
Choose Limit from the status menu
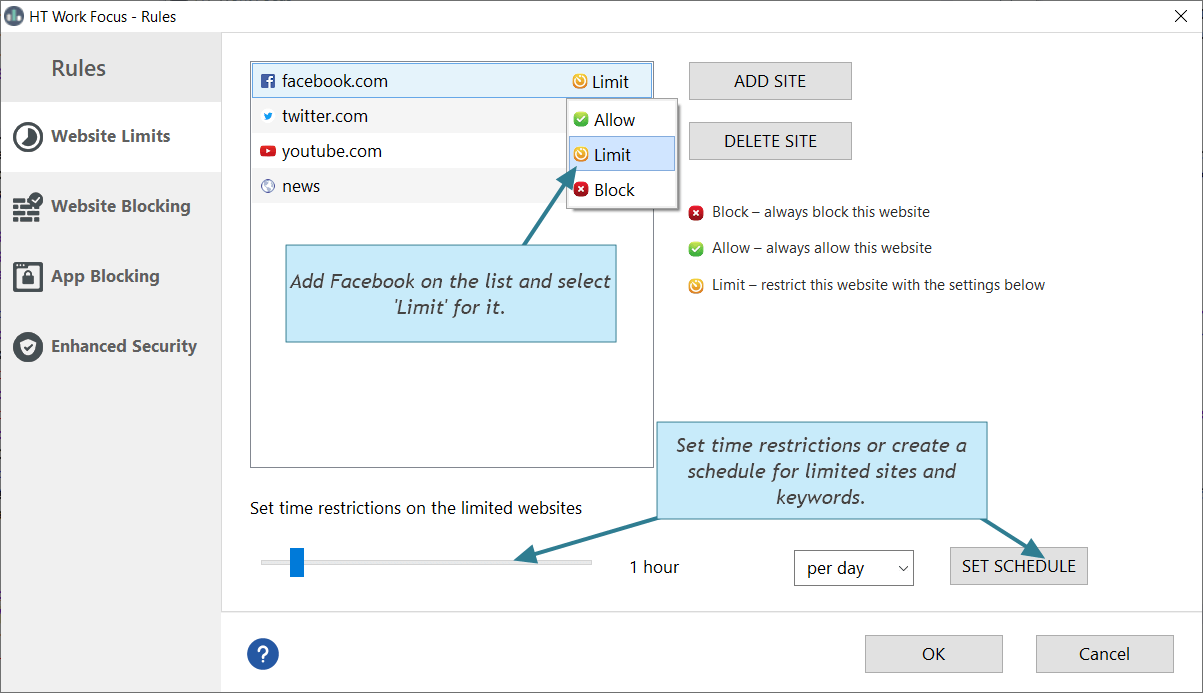[622, 154]
